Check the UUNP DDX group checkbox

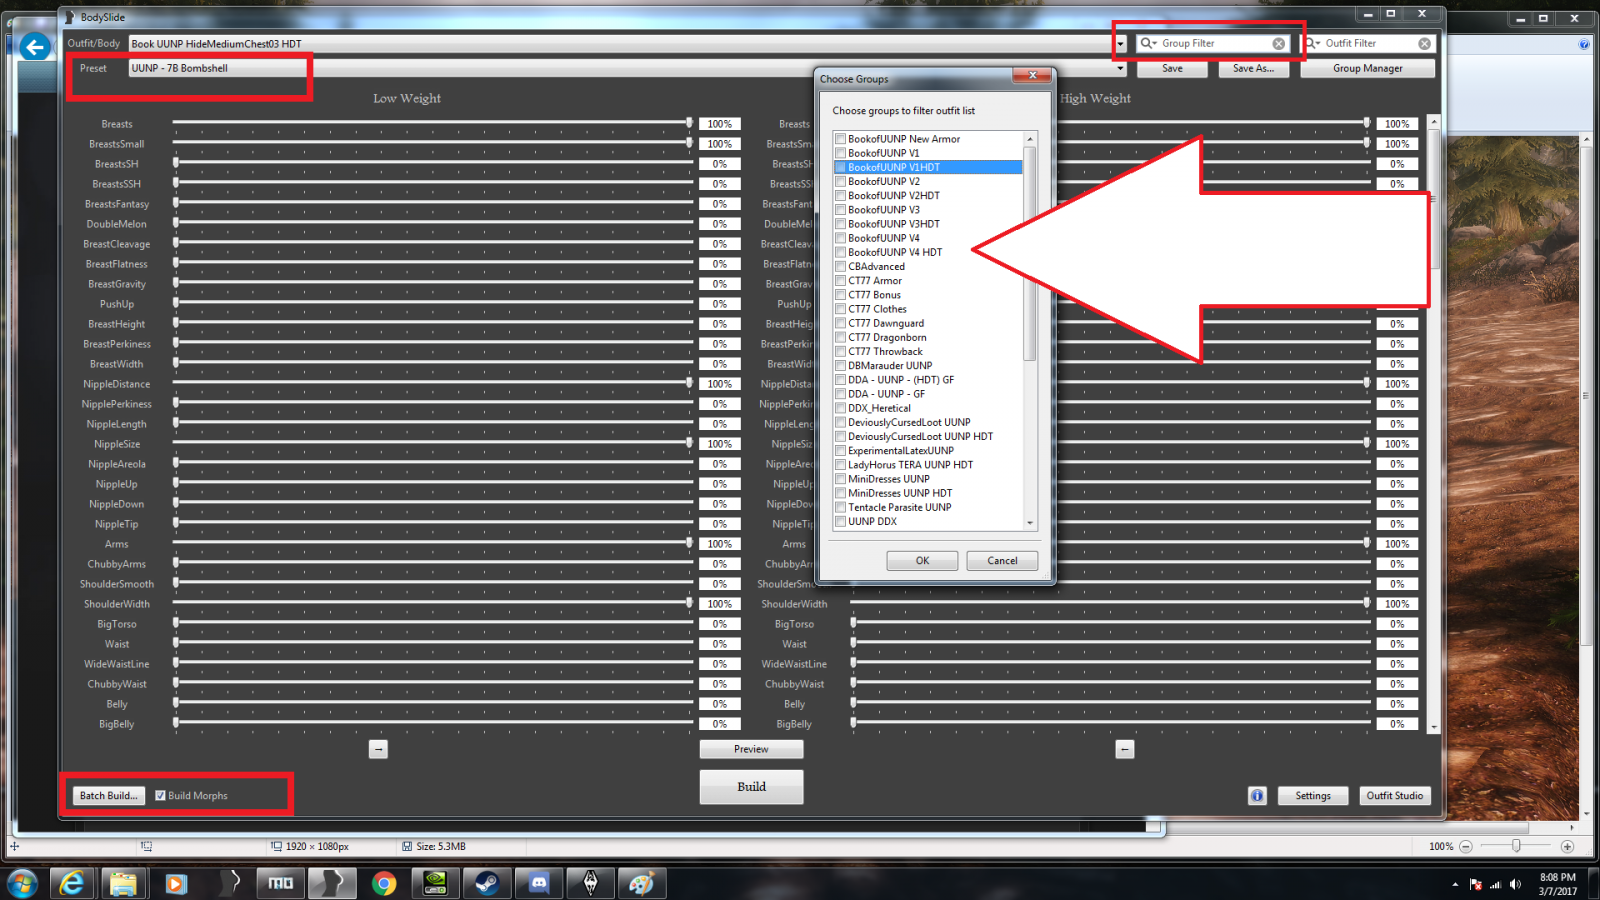(841, 521)
